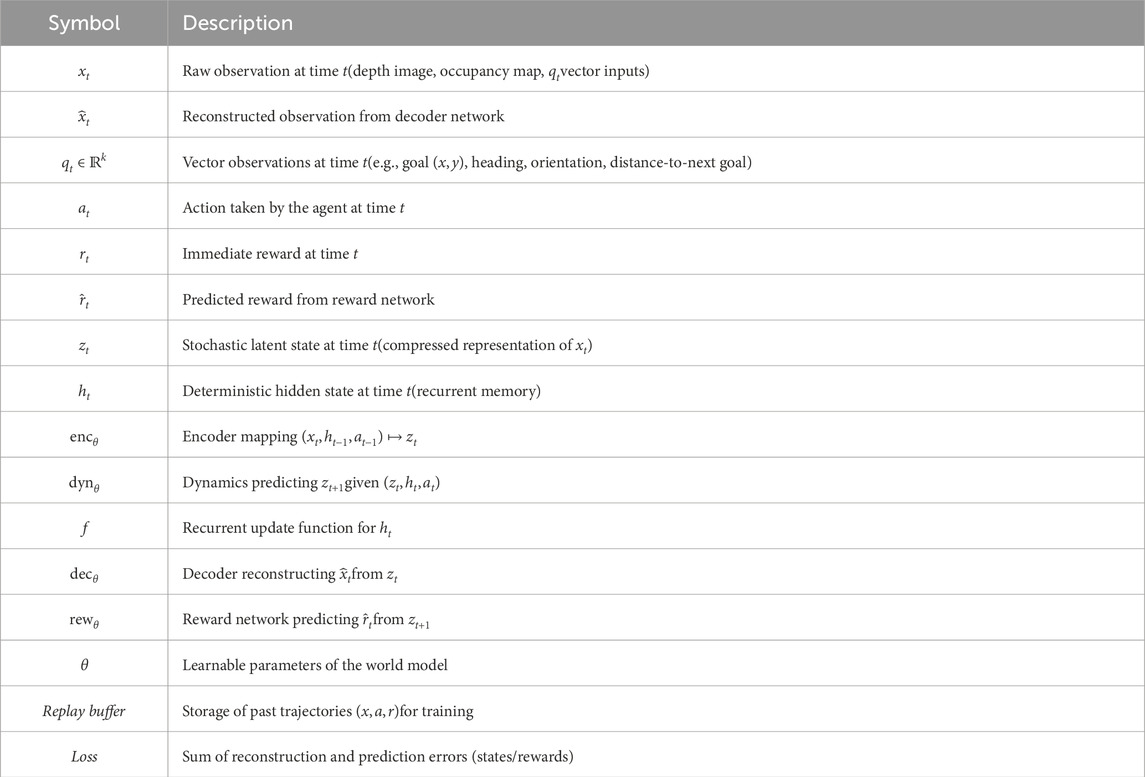Select 'Predicted reward from reward network' text
The height and width of the screenshot is (777, 1145).
(308, 299)
